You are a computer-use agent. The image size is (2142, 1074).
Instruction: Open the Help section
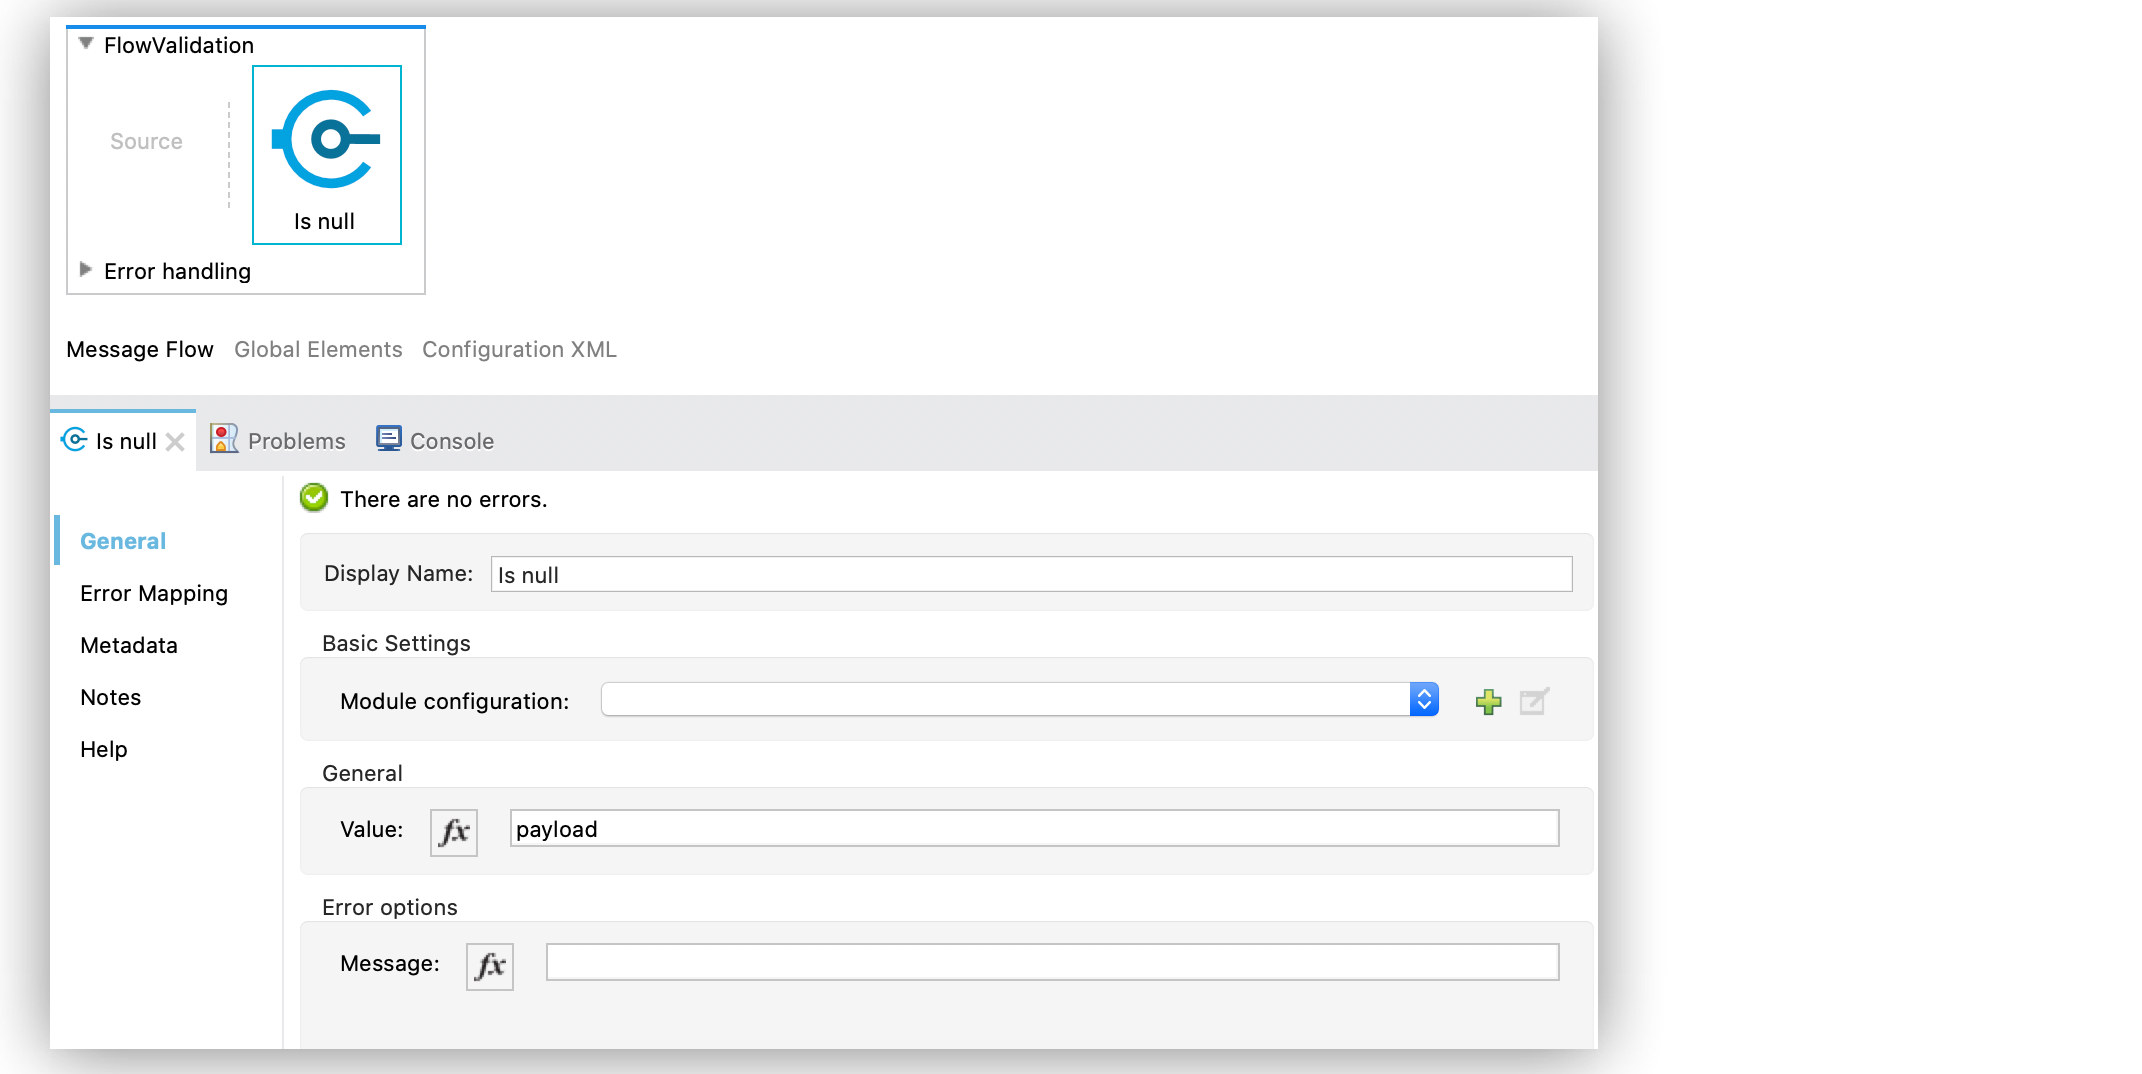[103, 748]
